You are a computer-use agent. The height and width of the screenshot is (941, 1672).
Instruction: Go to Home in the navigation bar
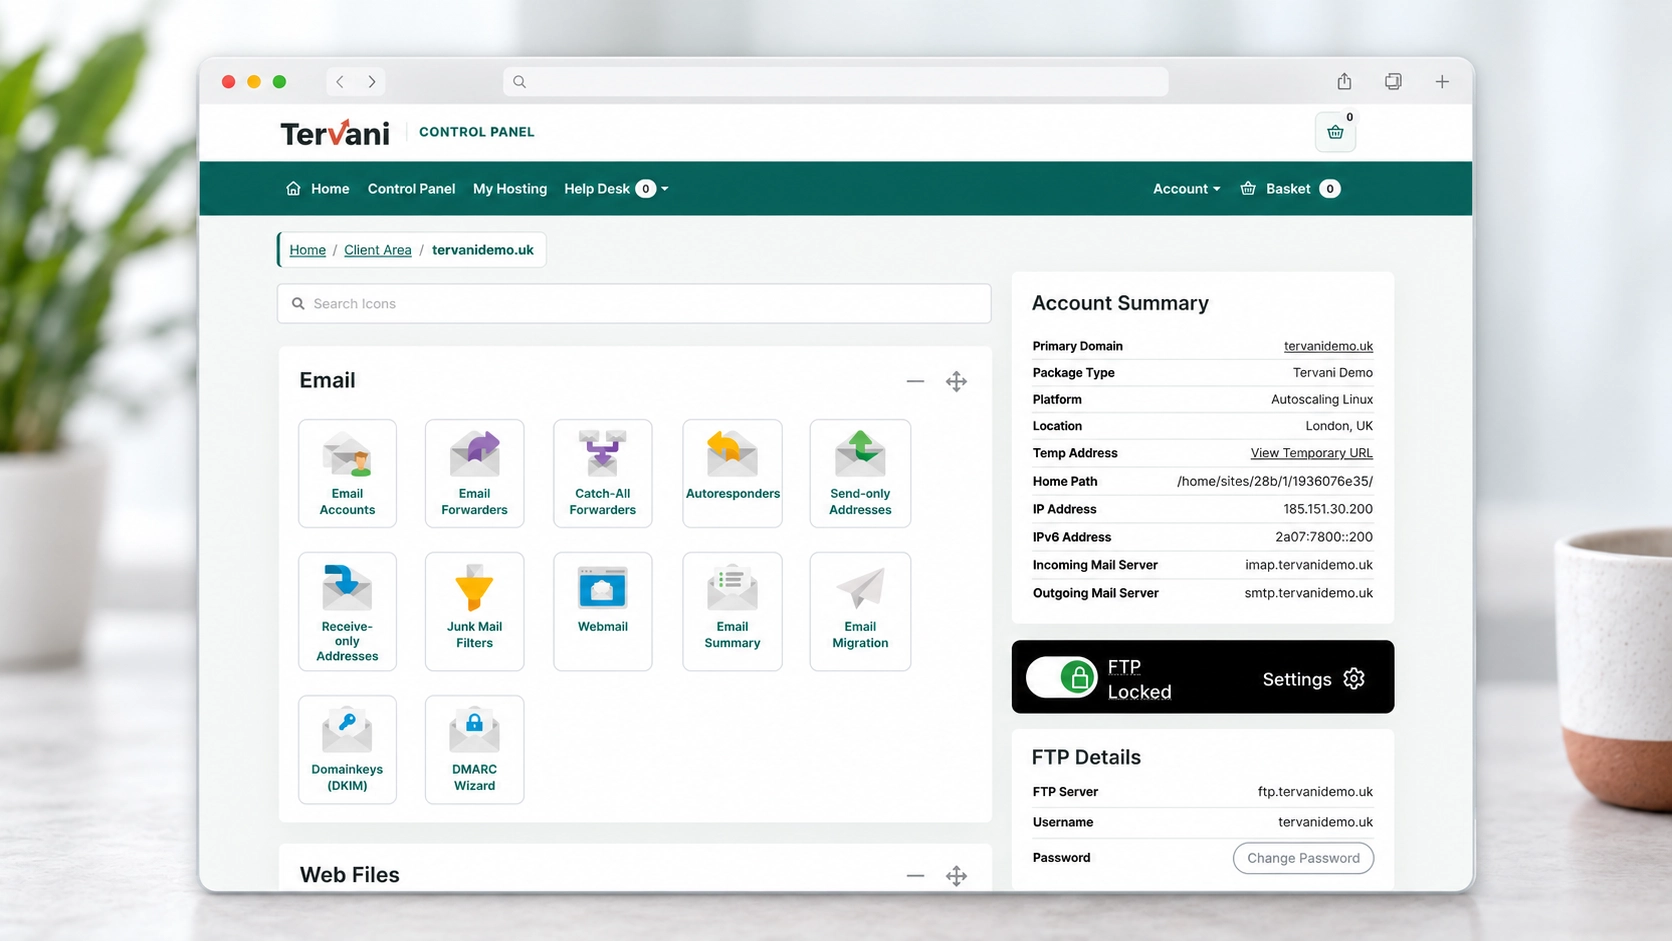(318, 189)
